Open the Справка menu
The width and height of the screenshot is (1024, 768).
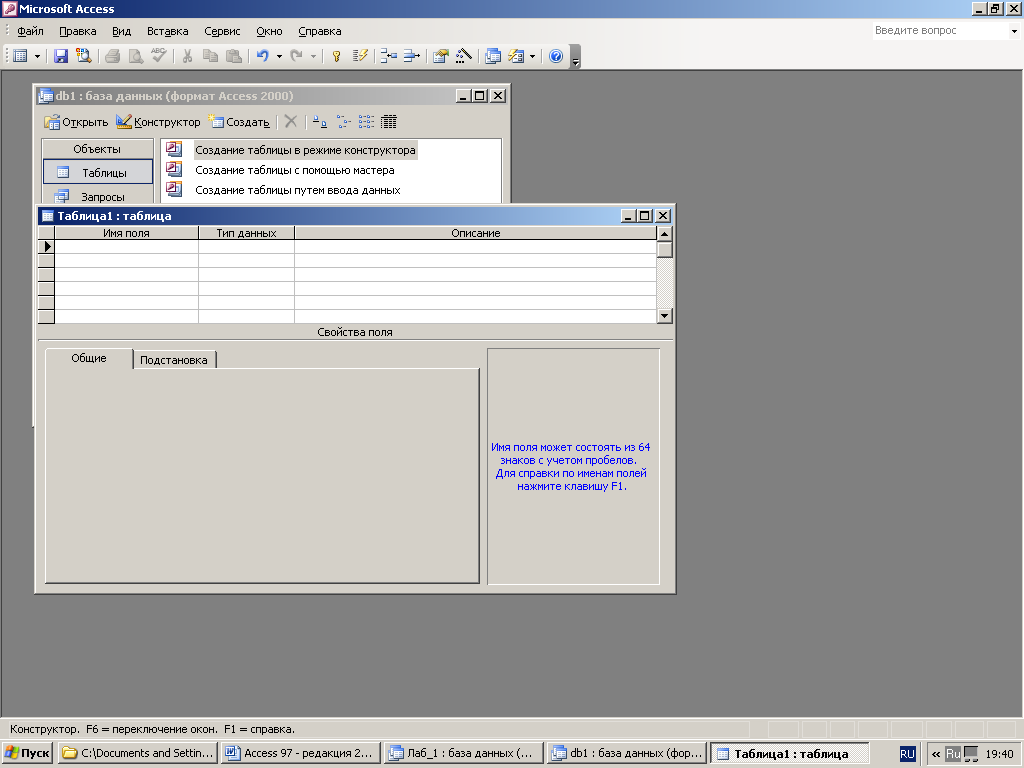(319, 31)
